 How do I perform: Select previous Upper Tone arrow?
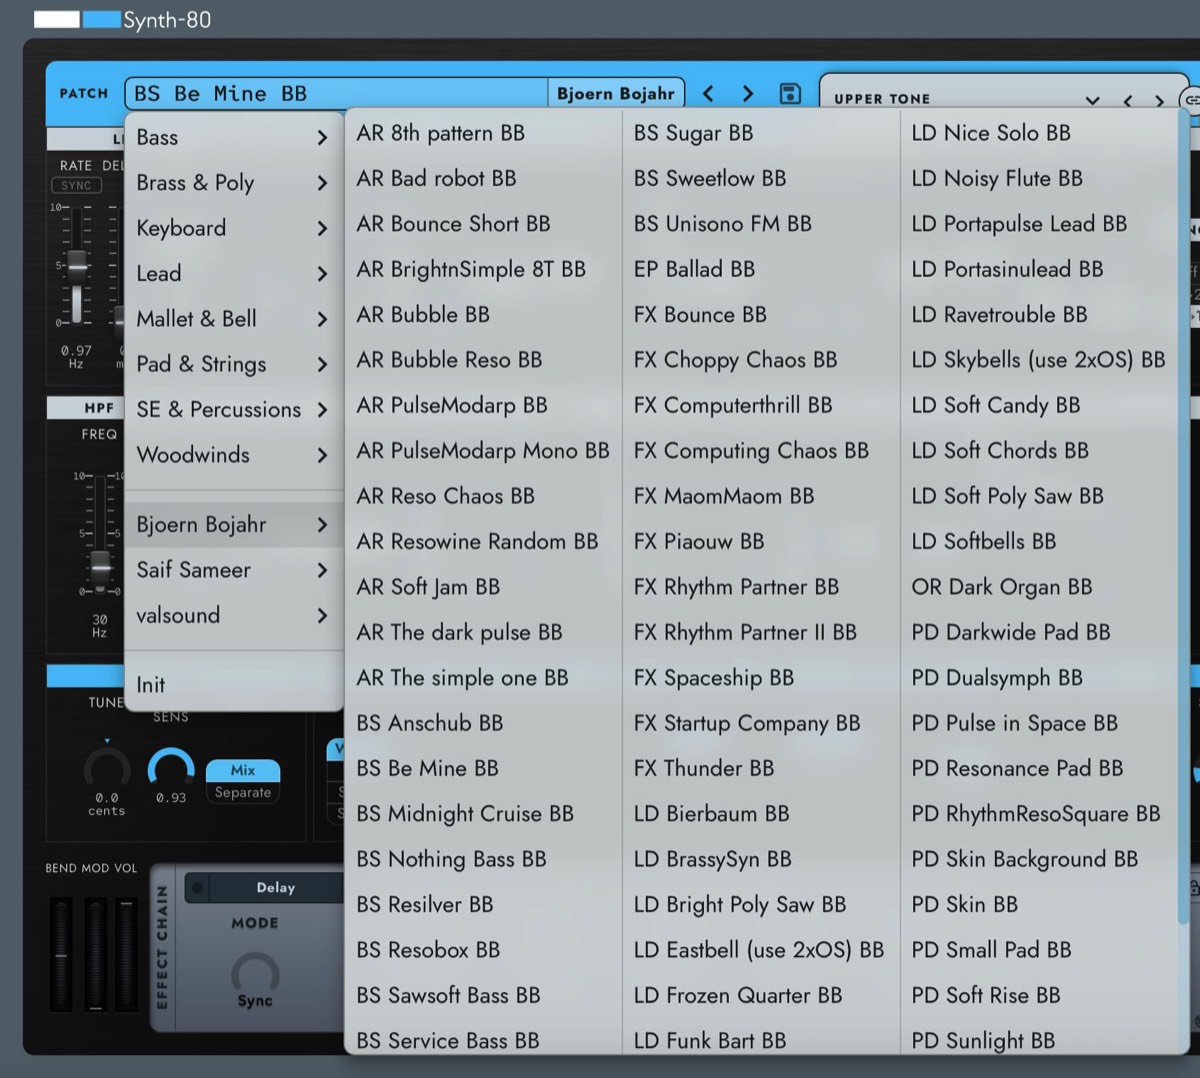(1128, 100)
